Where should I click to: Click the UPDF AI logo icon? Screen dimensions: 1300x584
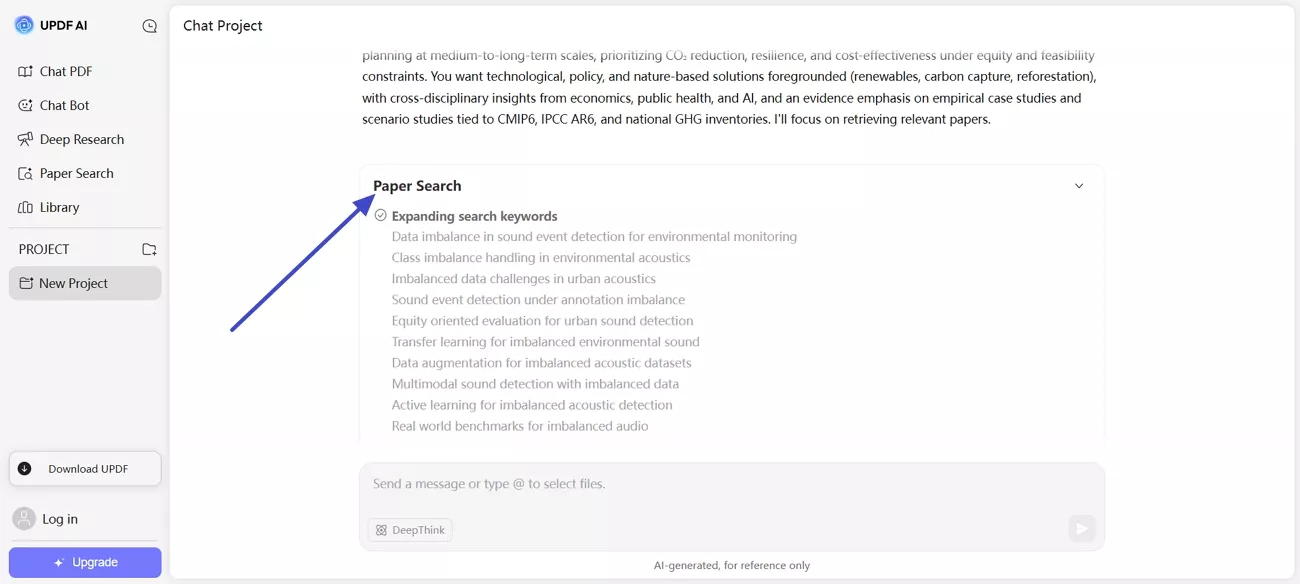[x=24, y=25]
